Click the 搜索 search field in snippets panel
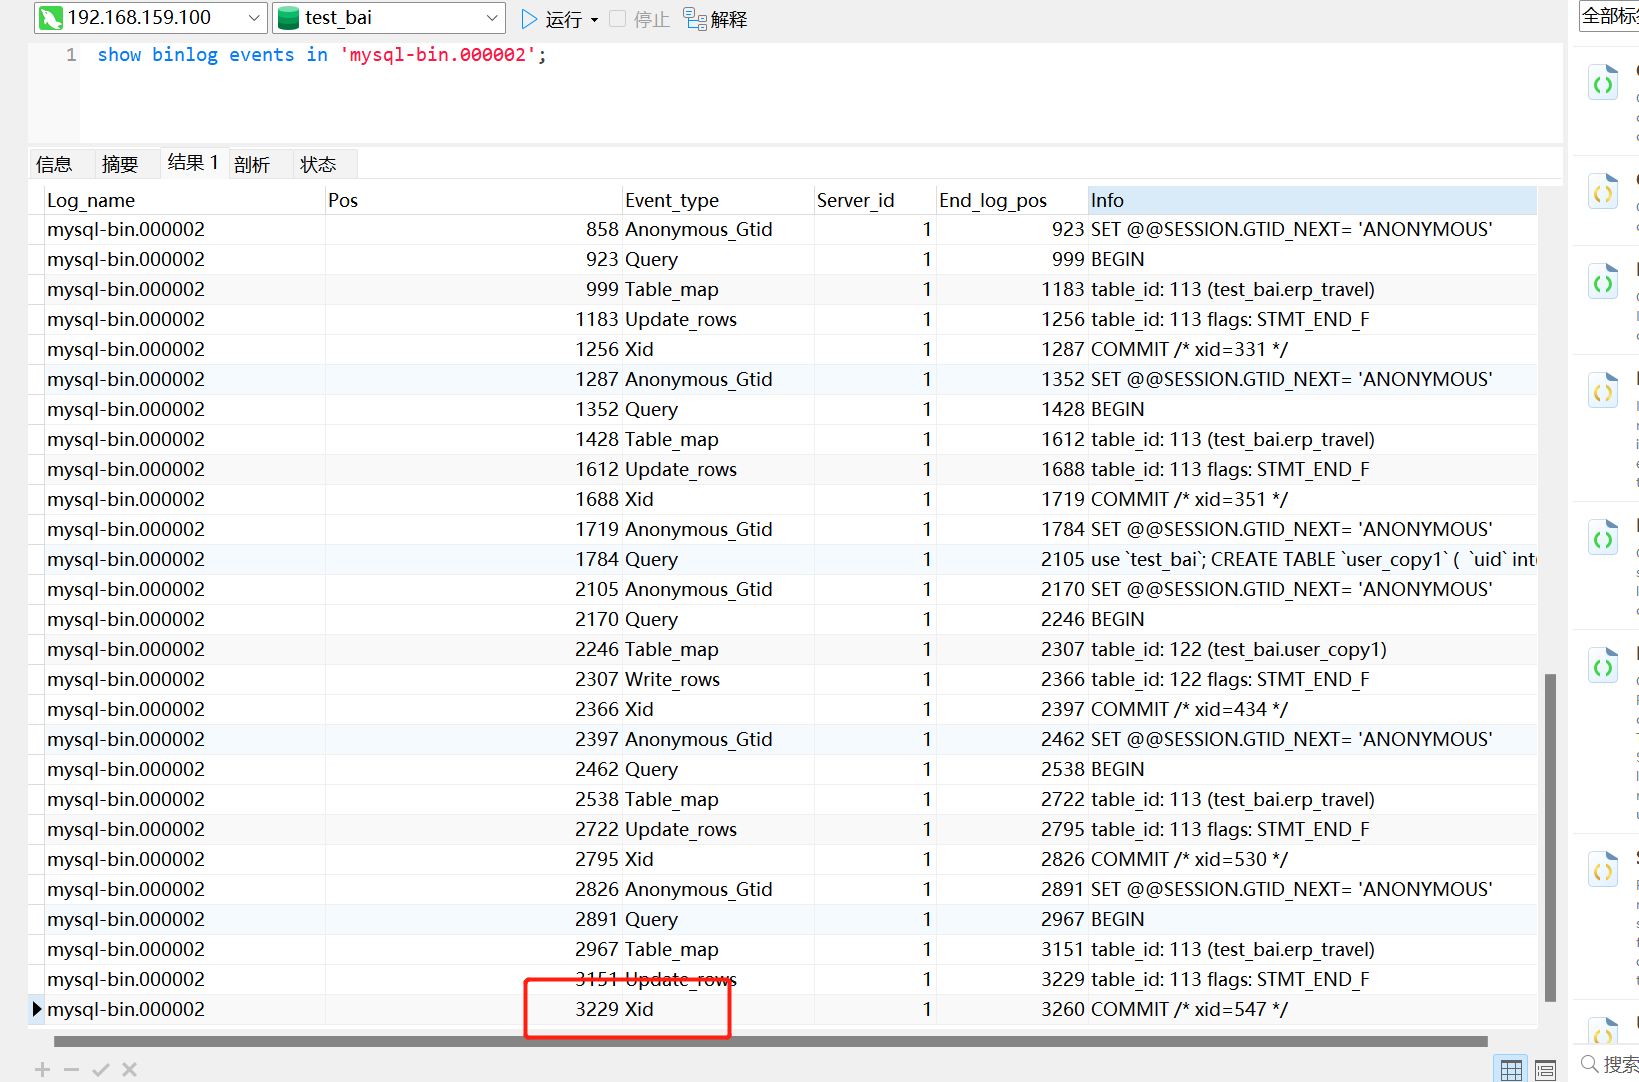Viewport: 1639px width, 1082px height. (1620, 1064)
